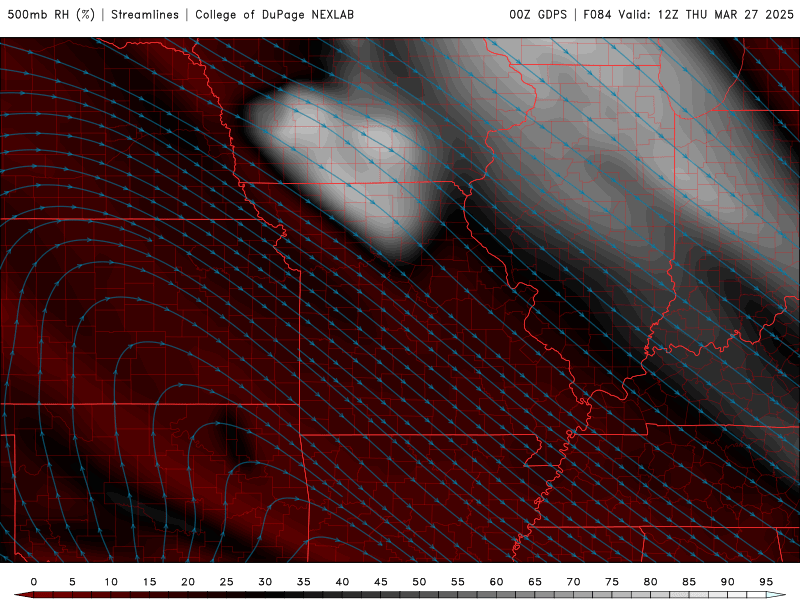Click the "5" label on the color scale
The width and height of the screenshot is (800, 600).
point(72,582)
